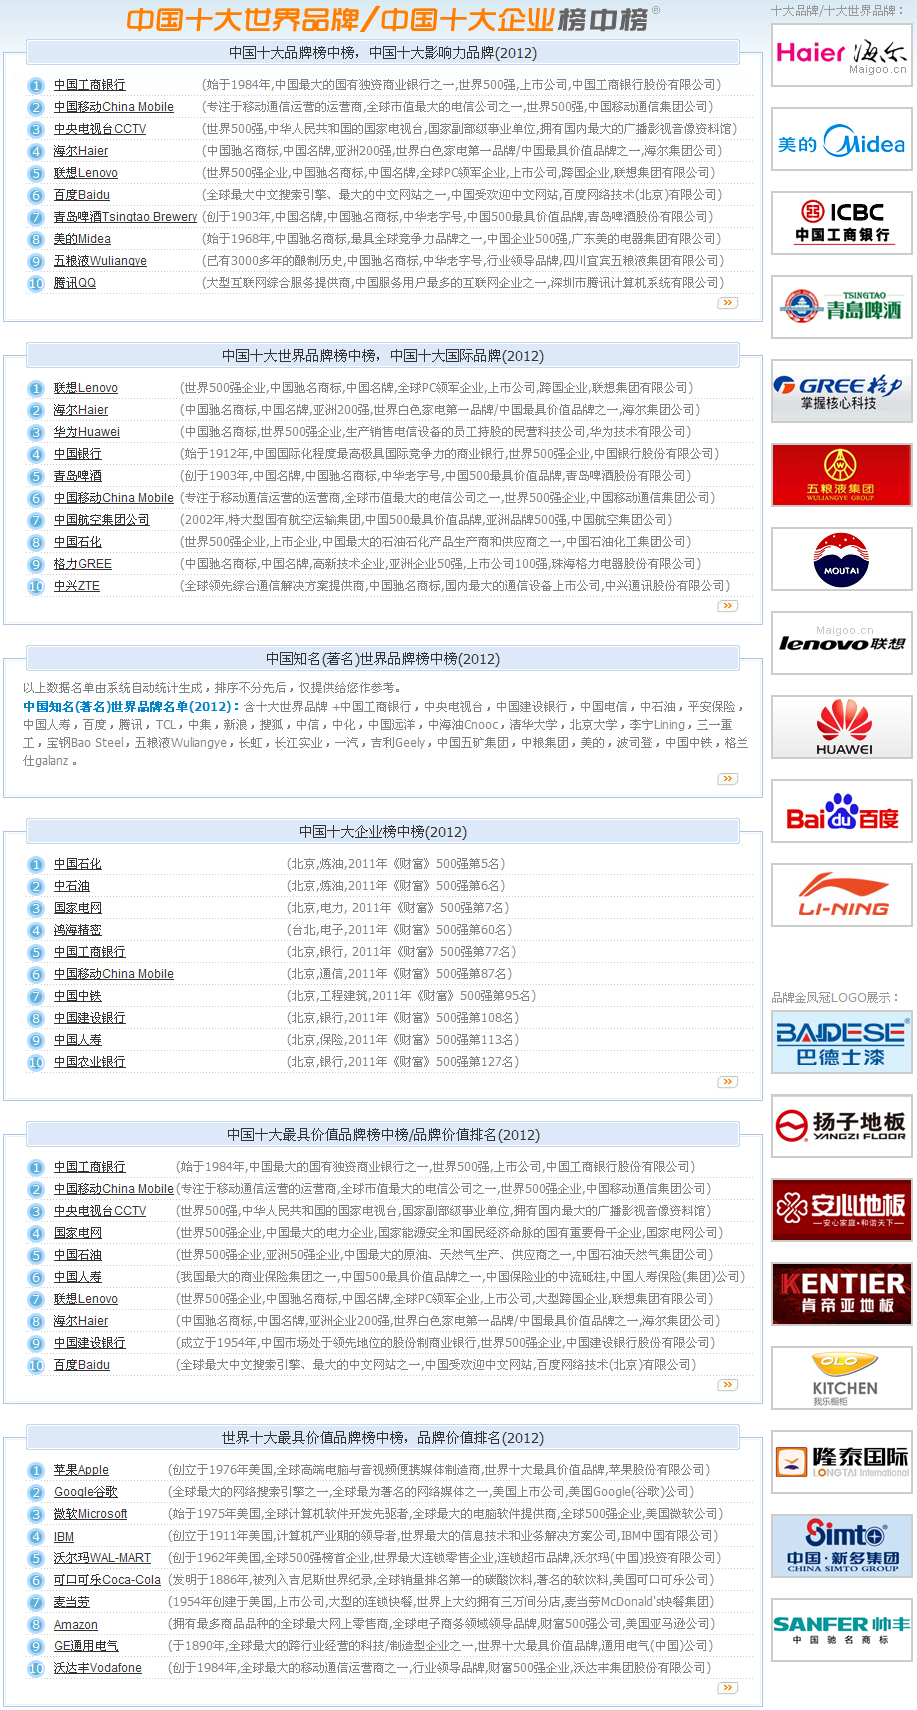The width and height of the screenshot is (917, 1710).
Task: Open the 中兴ZTE link
Action: [x=77, y=586]
